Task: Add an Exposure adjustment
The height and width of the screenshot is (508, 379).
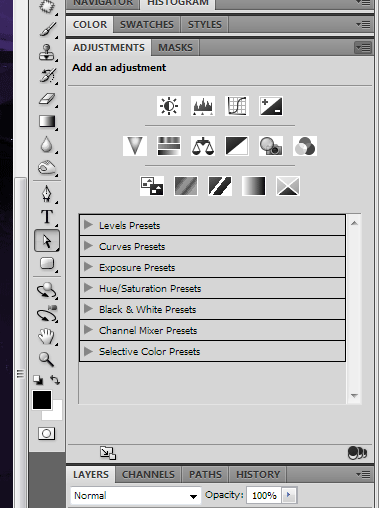Action: click(x=271, y=106)
